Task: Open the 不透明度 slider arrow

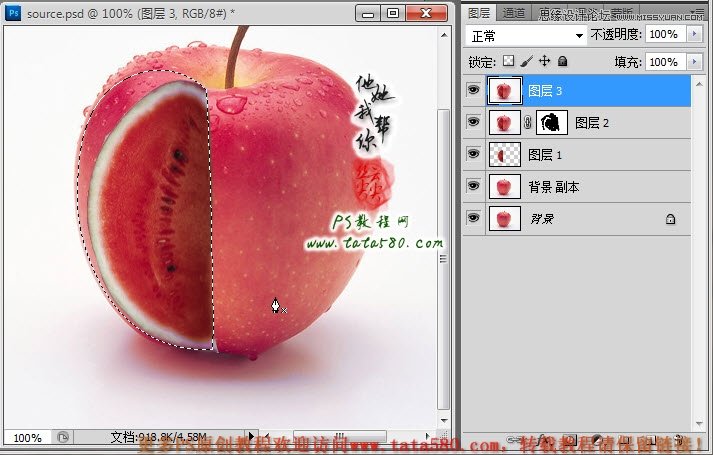Action: click(694, 34)
